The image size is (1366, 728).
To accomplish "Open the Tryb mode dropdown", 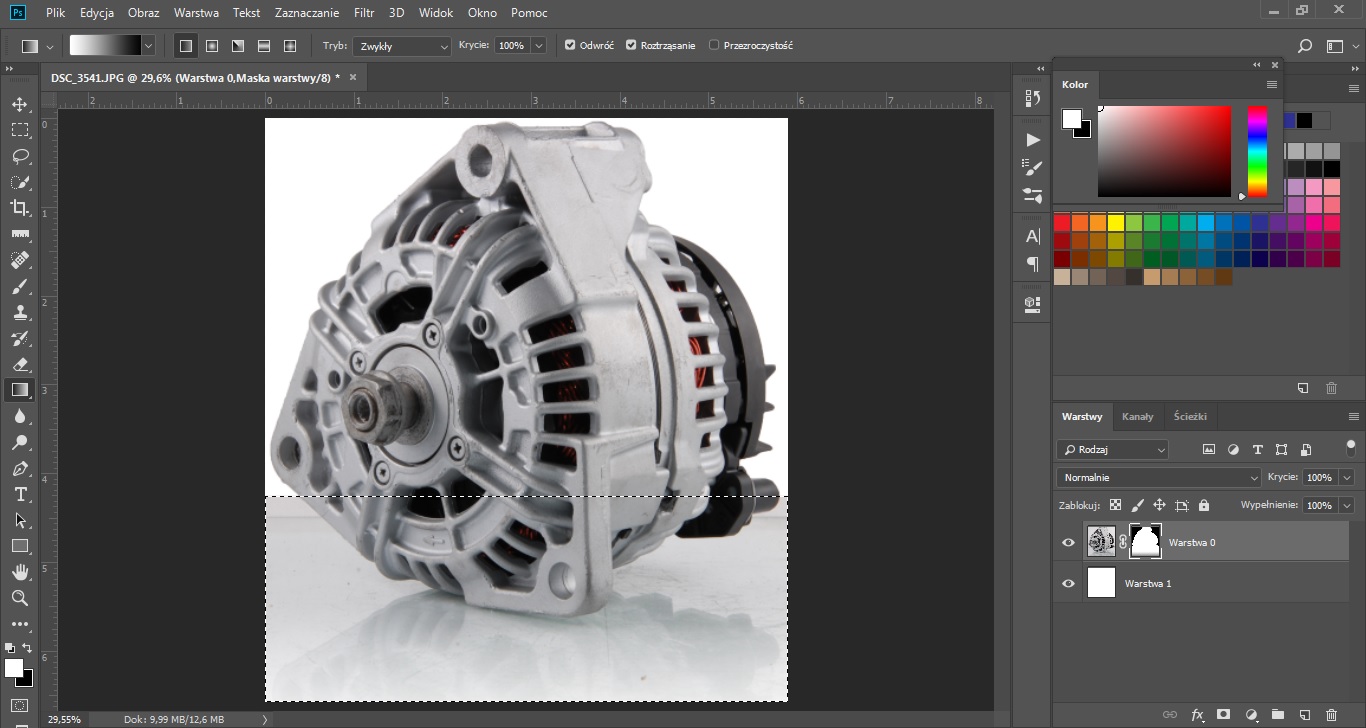I will click(402, 46).
